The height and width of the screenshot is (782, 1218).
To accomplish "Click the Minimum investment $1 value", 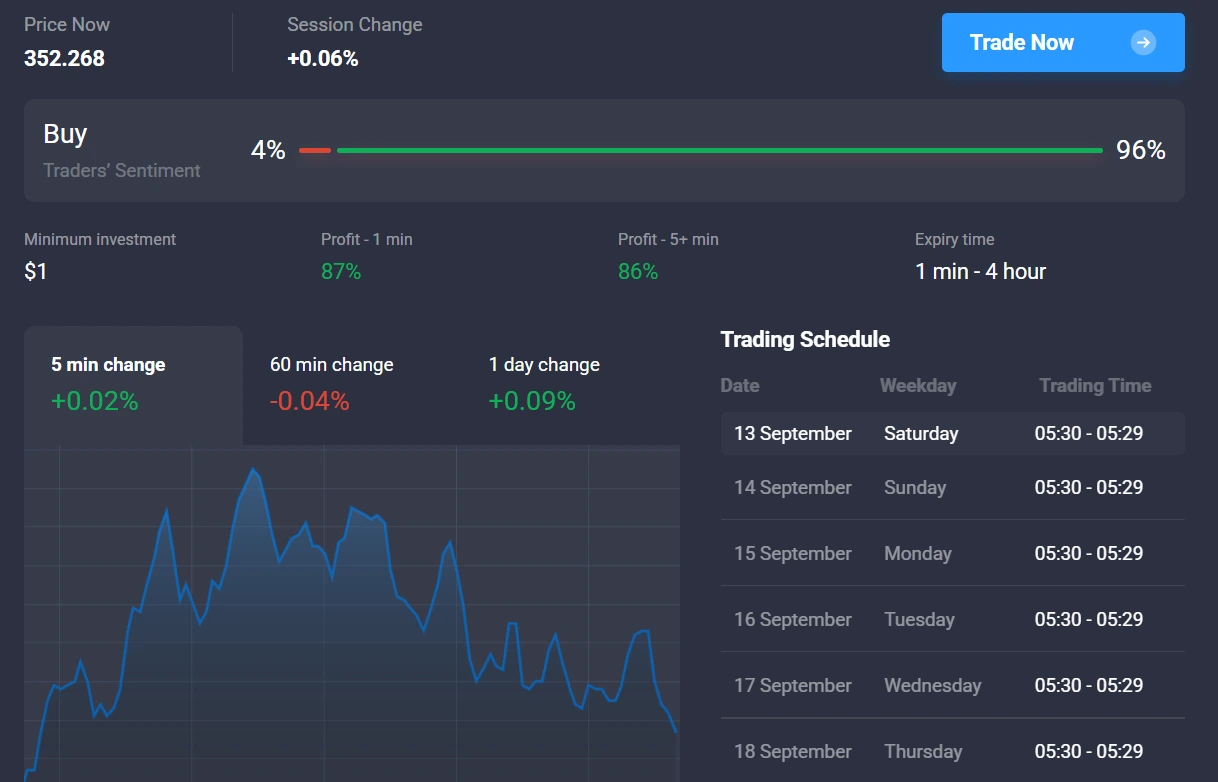I will (x=36, y=271).
